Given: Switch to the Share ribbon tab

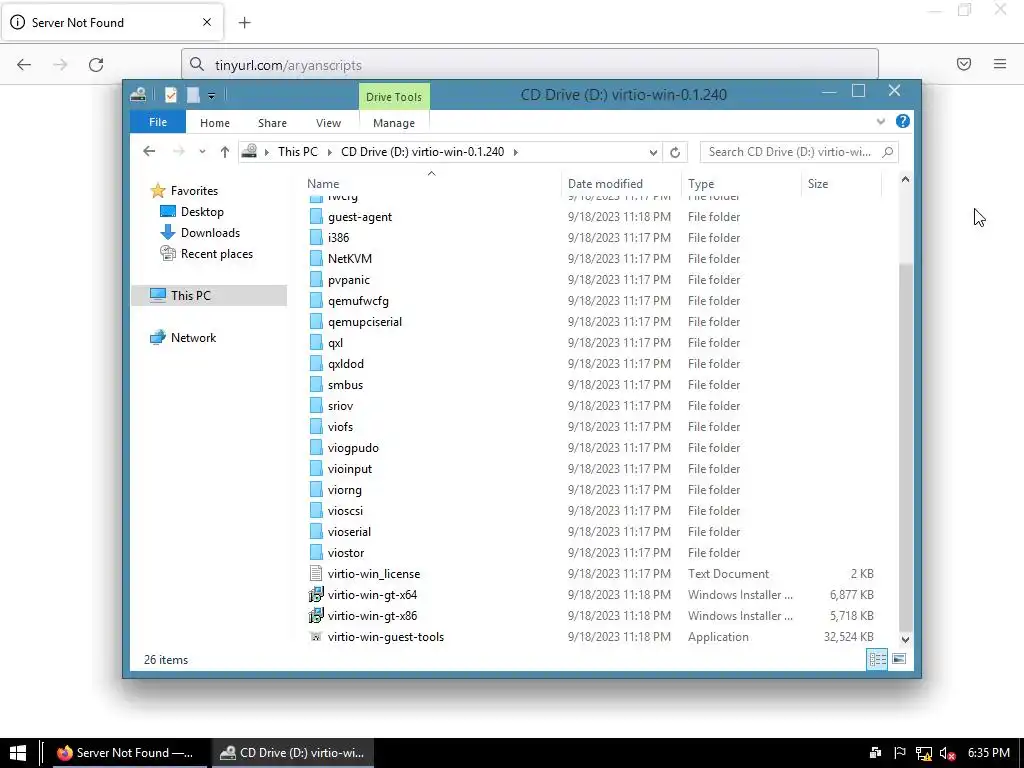Looking at the screenshot, I should tap(272, 123).
